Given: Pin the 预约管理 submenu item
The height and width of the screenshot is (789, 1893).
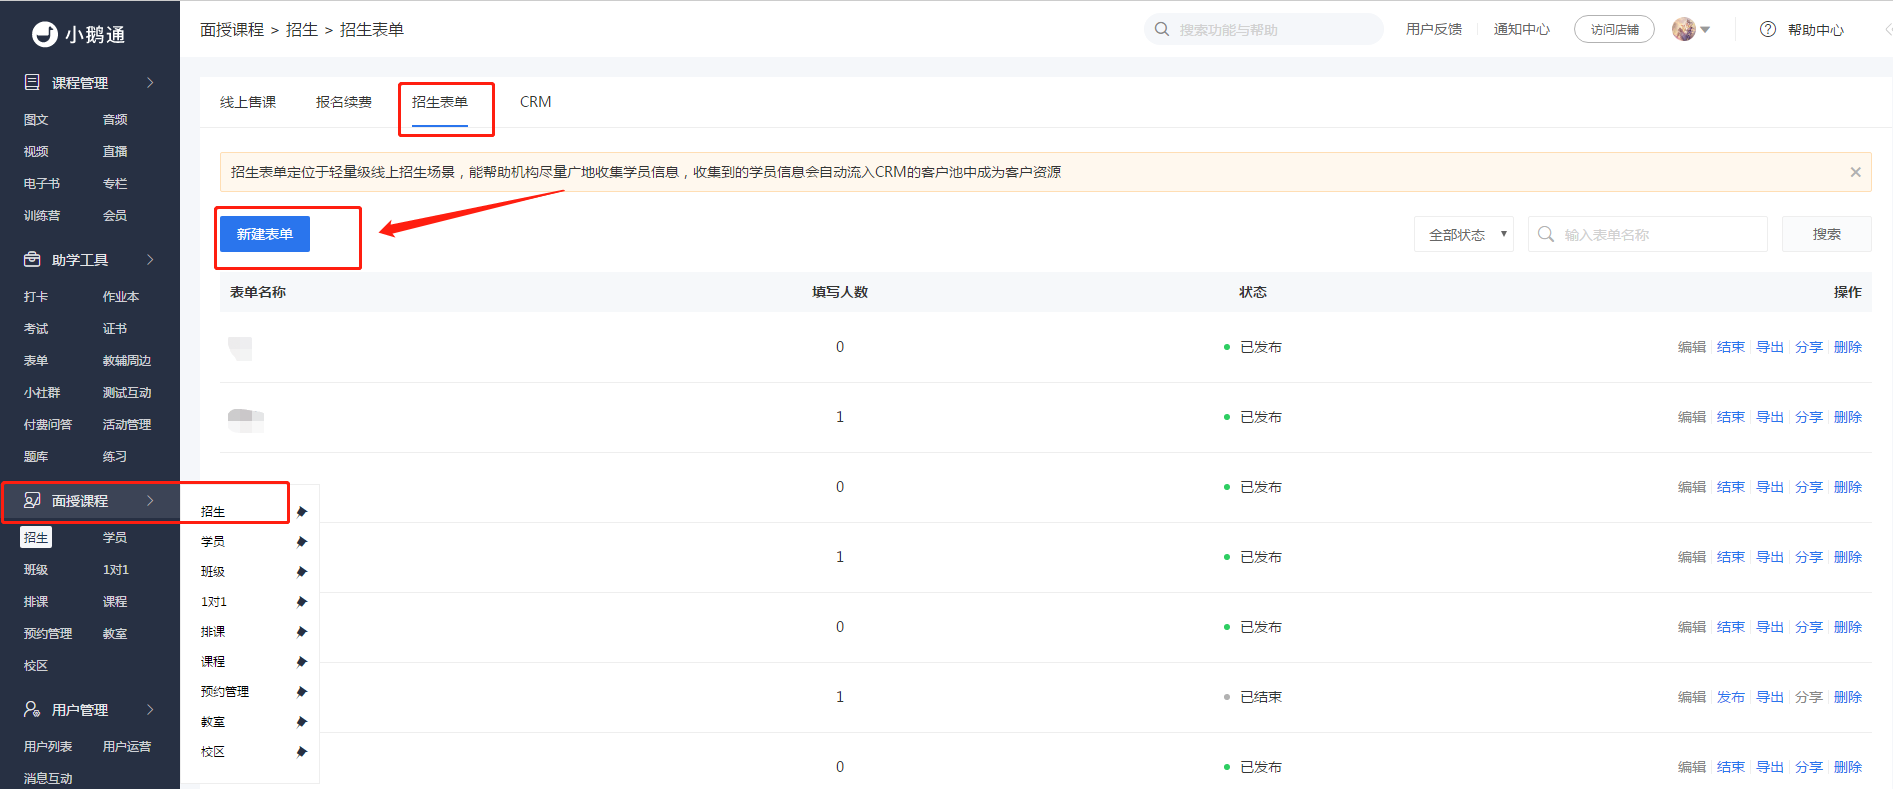Looking at the screenshot, I should pos(301,692).
